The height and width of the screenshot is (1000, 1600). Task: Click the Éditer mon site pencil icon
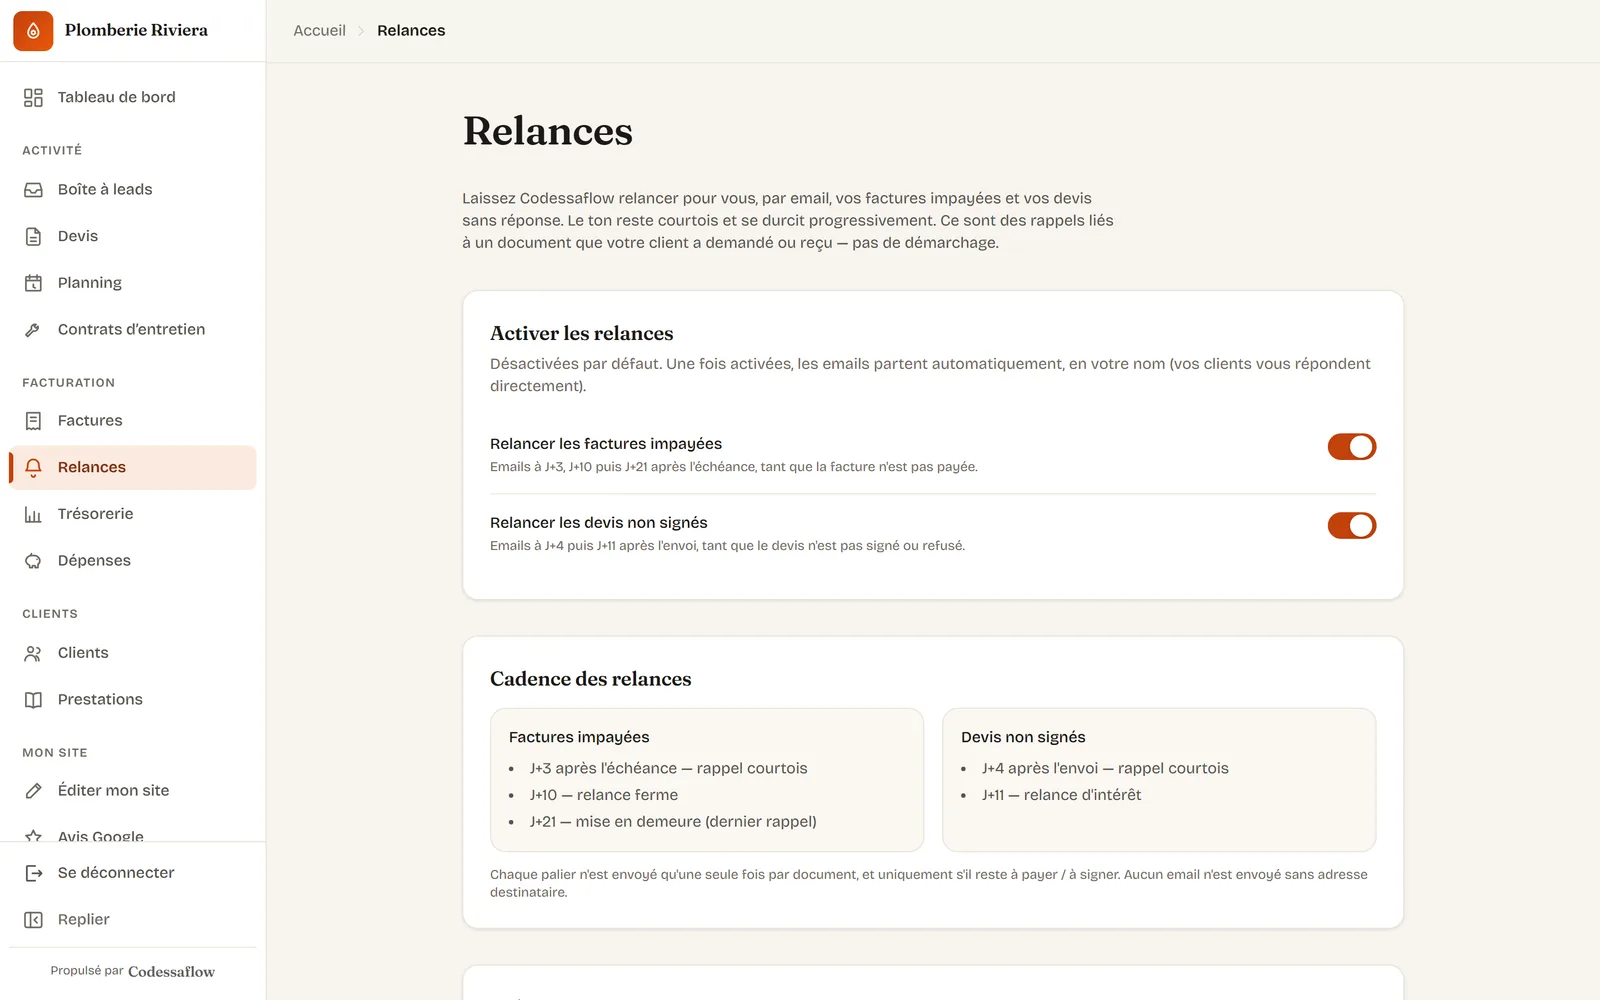[33, 791]
